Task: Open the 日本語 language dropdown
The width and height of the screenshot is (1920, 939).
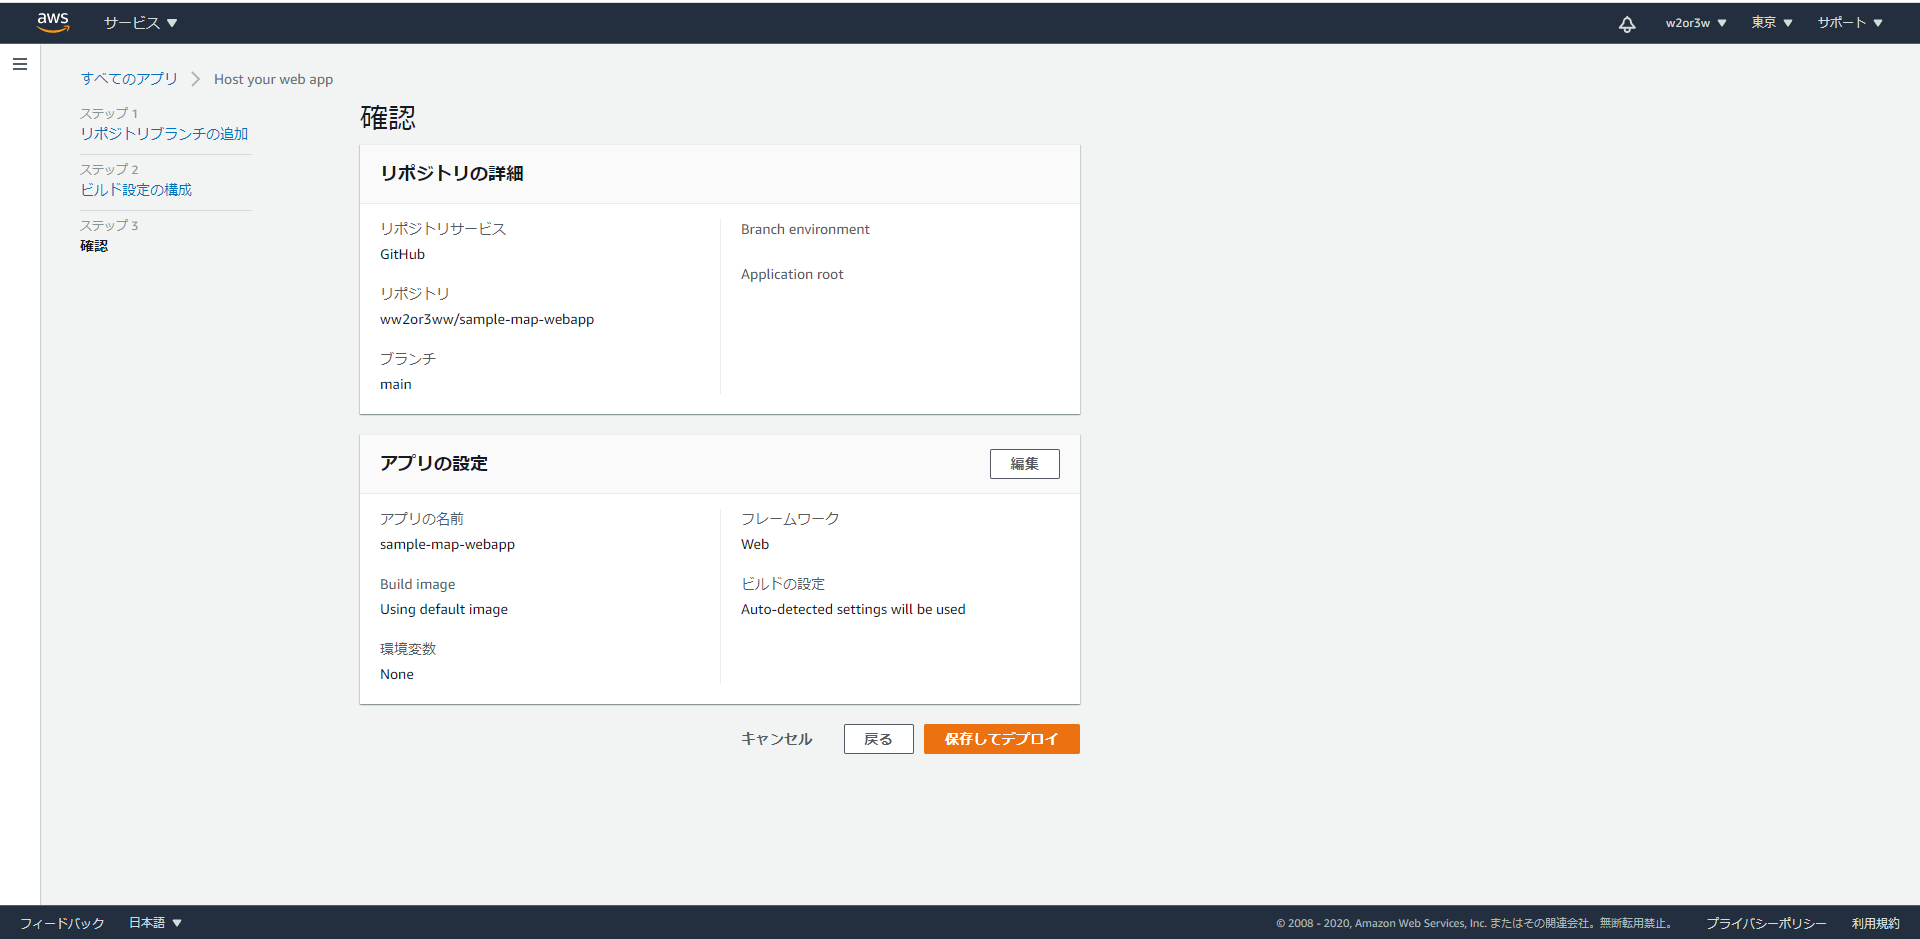Action: [155, 923]
